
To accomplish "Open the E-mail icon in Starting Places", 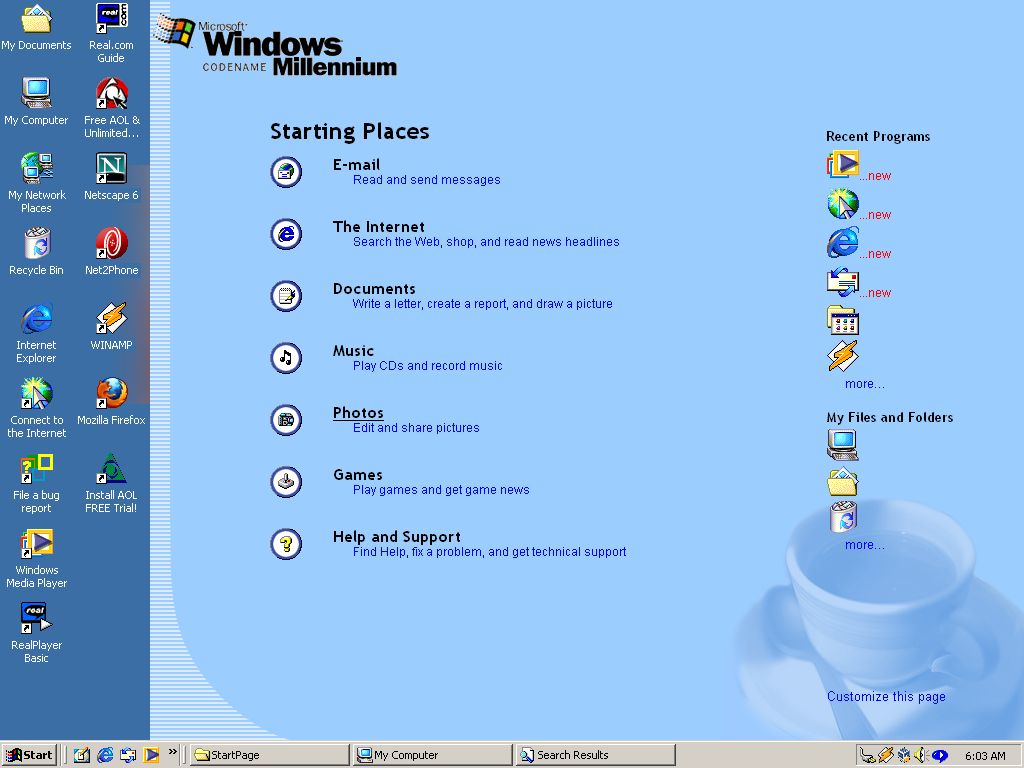I will click(286, 171).
